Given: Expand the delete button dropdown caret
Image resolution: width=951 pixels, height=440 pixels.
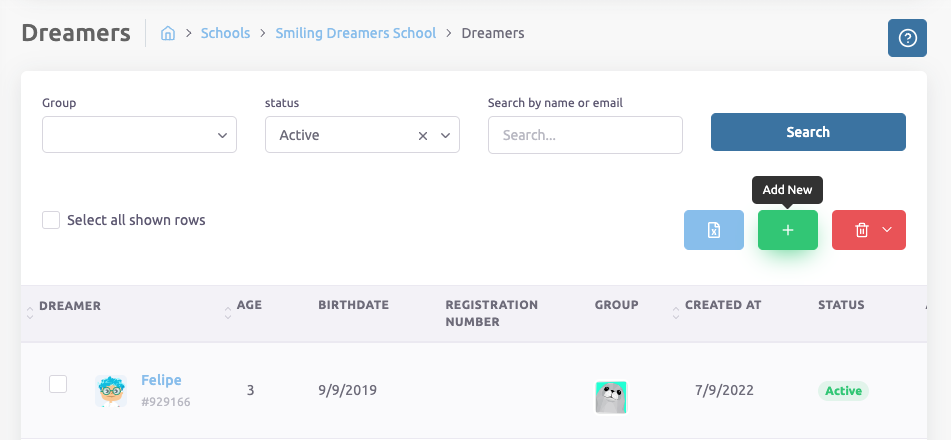Looking at the screenshot, I should [887, 230].
